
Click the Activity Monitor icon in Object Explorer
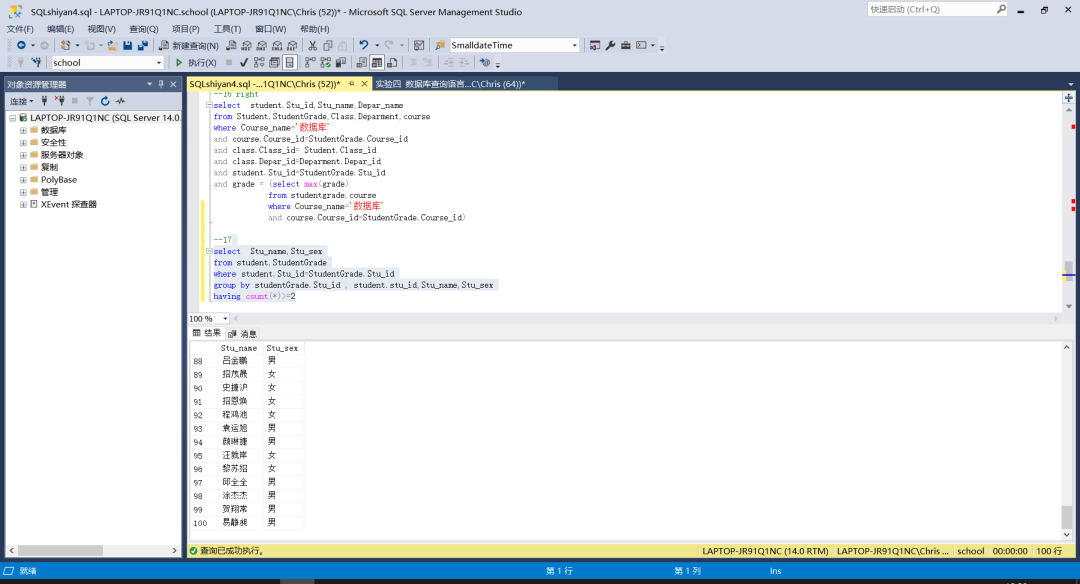pyautogui.click(x=120, y=101)
